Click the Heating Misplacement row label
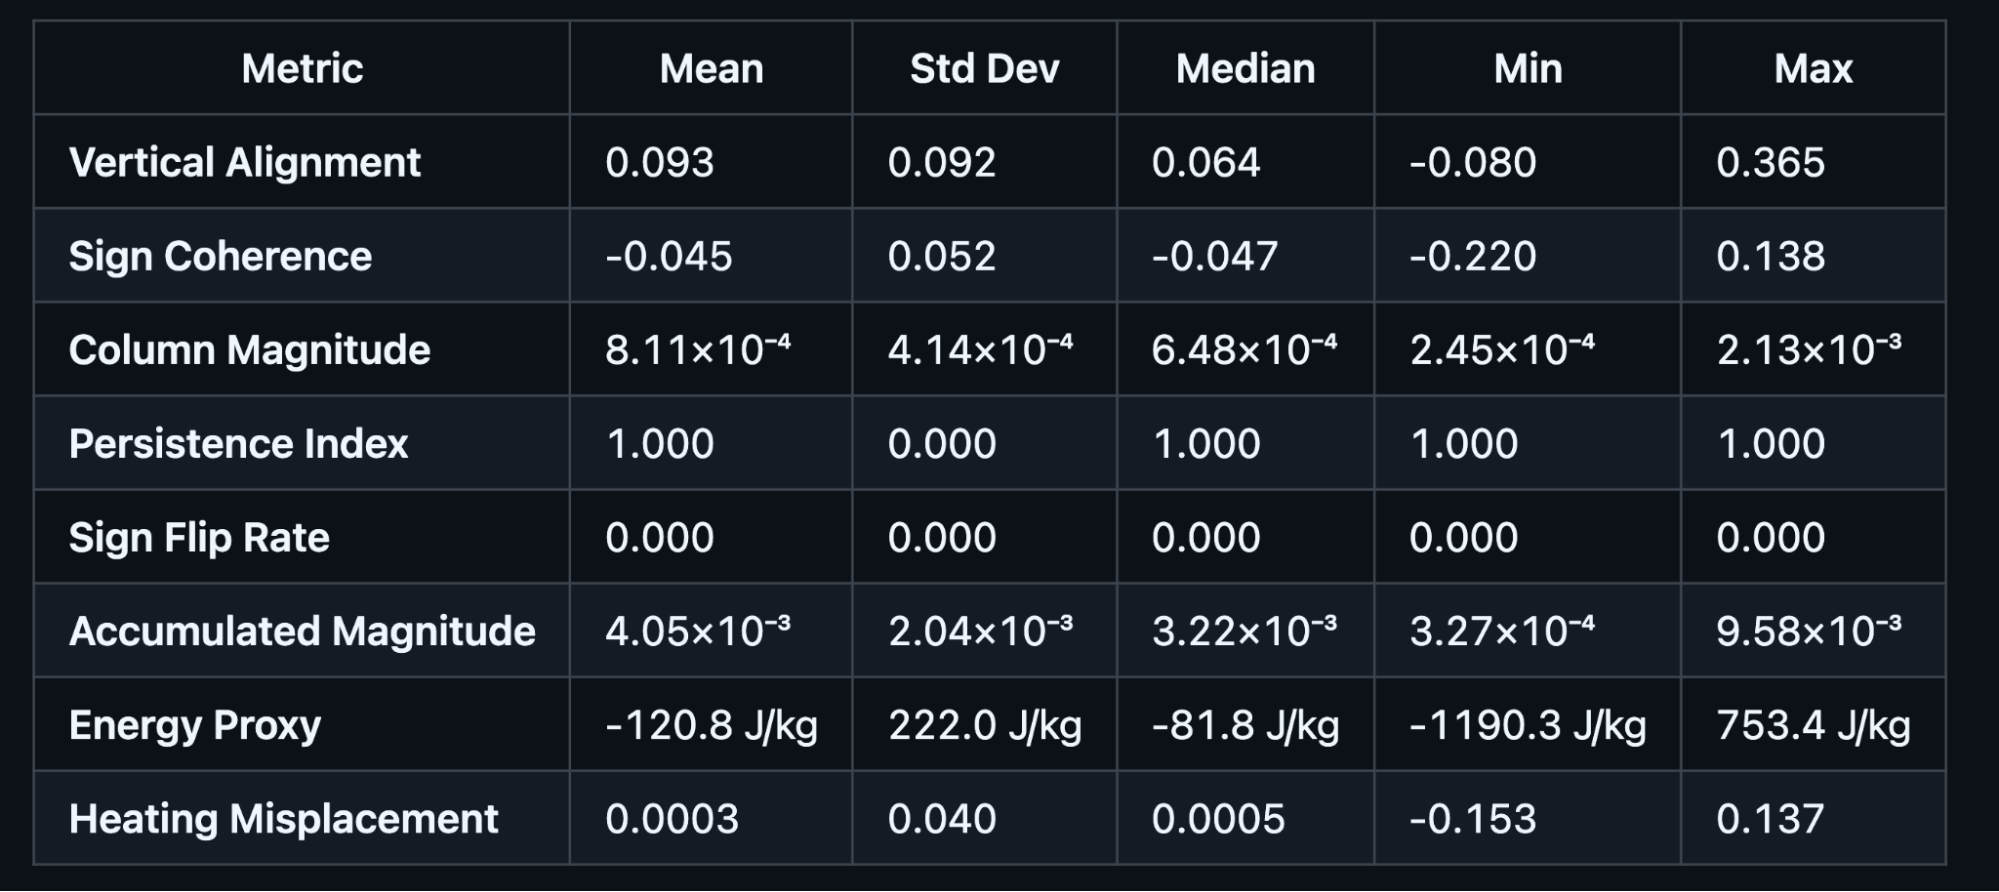This screenshot has height=892, width=1999. [x=283, y=819]
